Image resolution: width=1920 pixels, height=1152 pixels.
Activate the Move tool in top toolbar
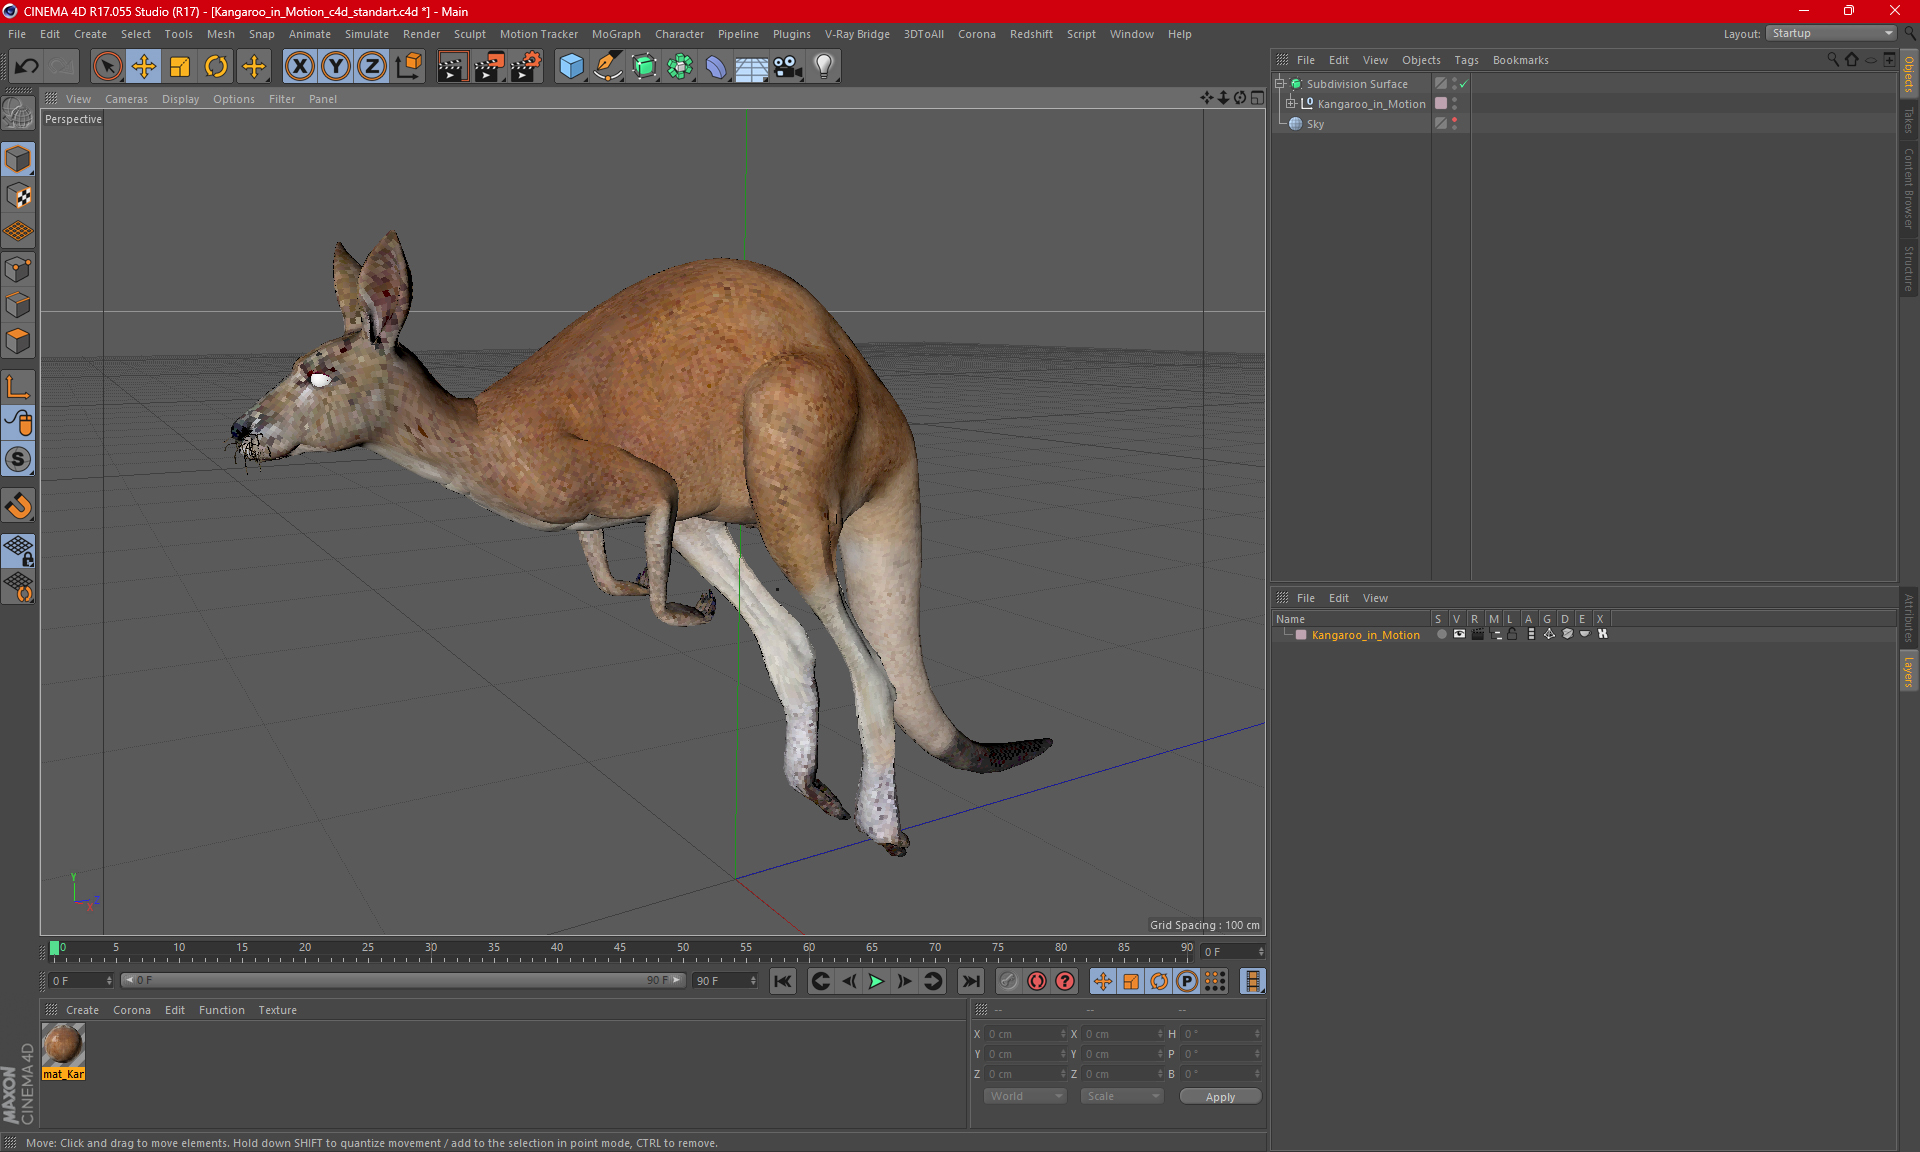[144, 67]
